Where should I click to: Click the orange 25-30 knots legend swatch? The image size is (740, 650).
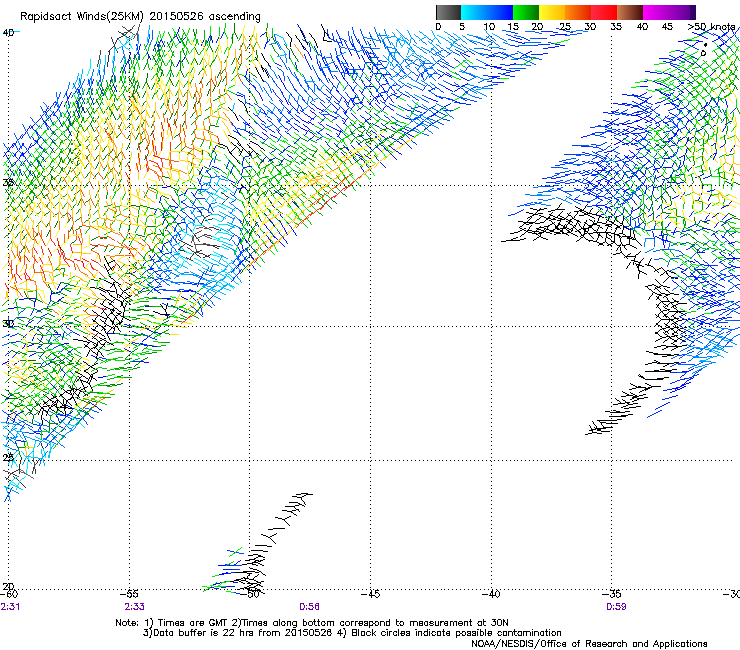(578, 12)
